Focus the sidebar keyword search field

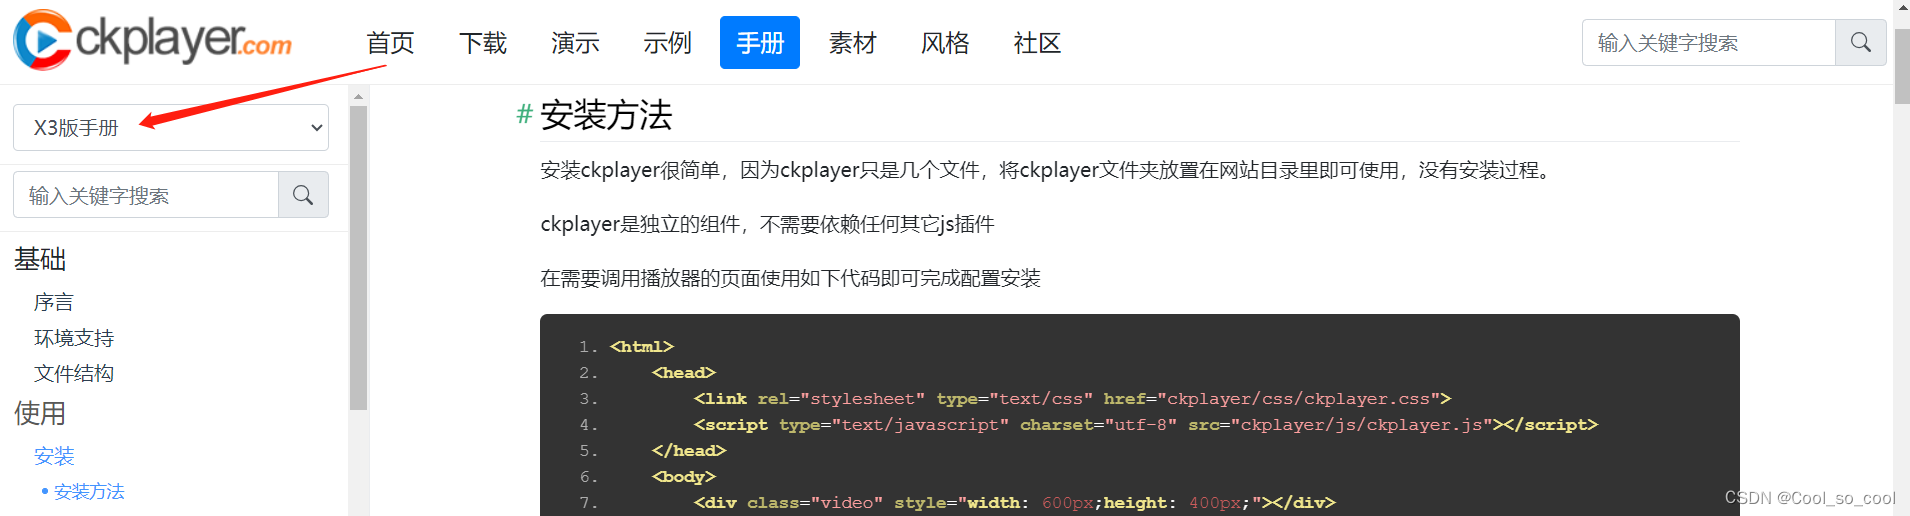(146, 195)
